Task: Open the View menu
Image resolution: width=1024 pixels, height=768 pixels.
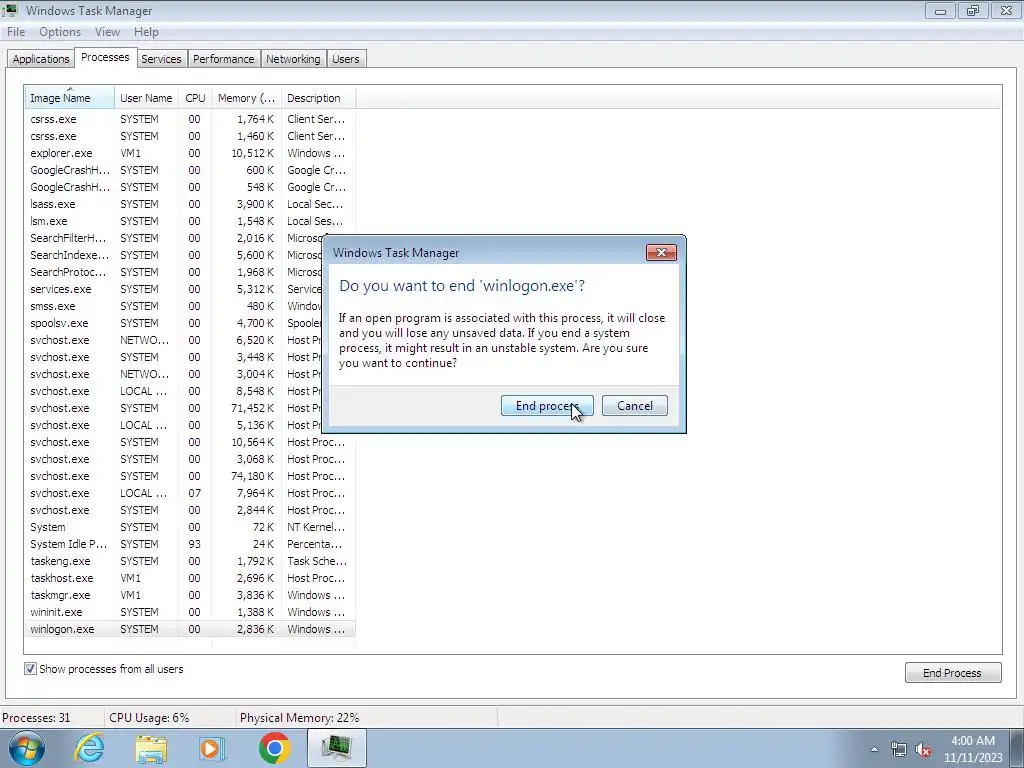Action: [107, 31]
